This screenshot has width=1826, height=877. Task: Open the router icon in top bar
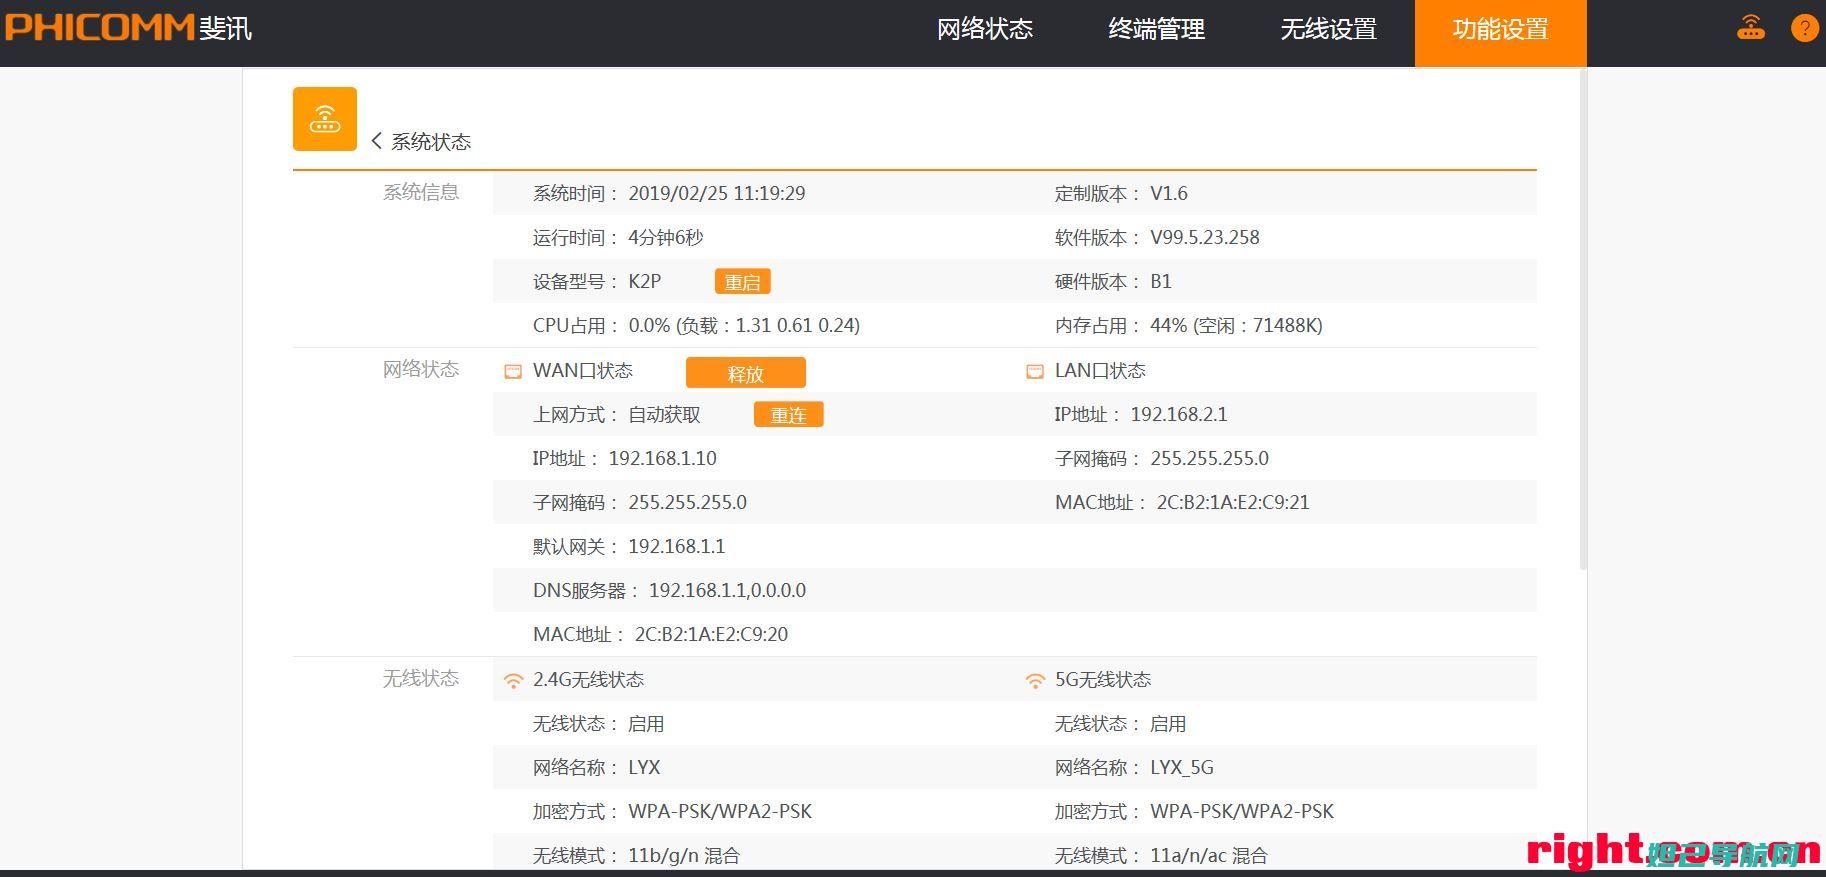coord(1750,27)
